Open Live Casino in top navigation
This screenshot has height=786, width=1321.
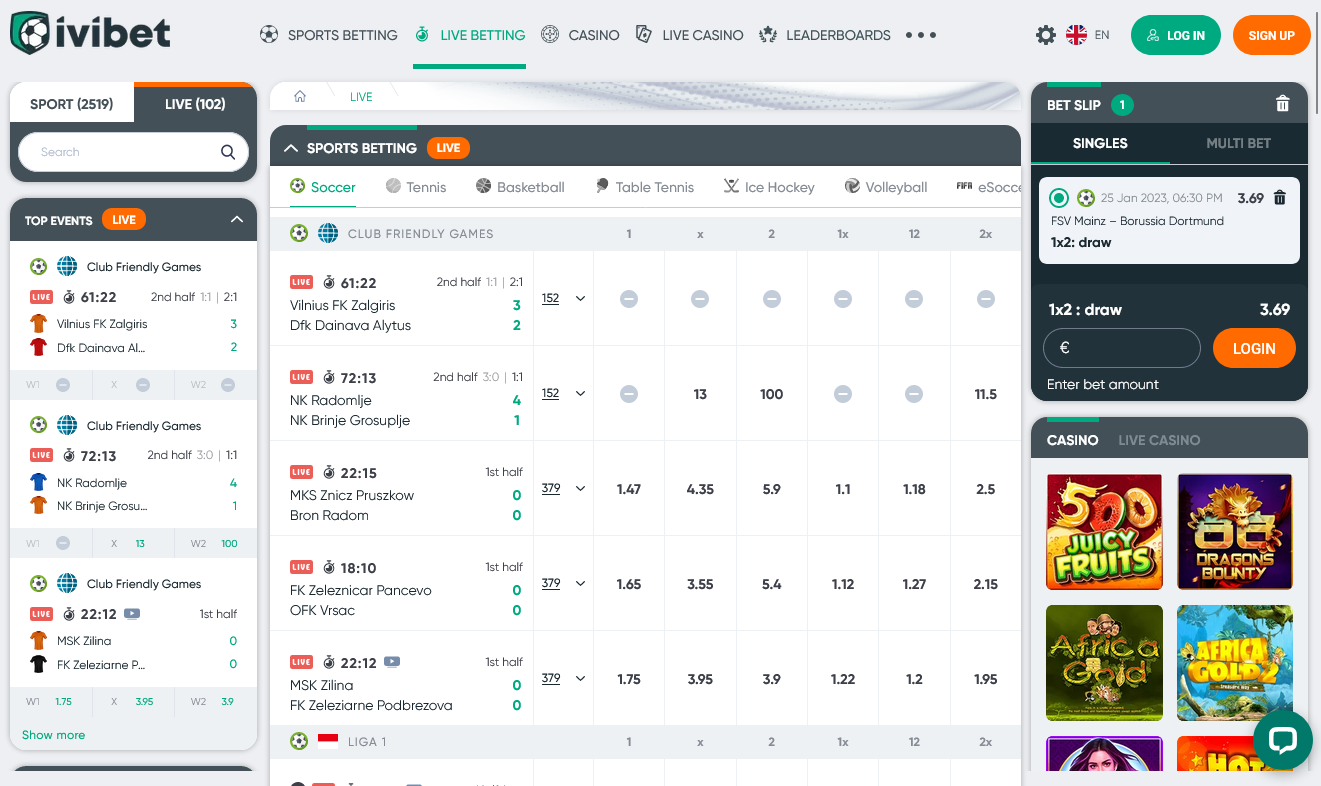(x=689, y=35)
